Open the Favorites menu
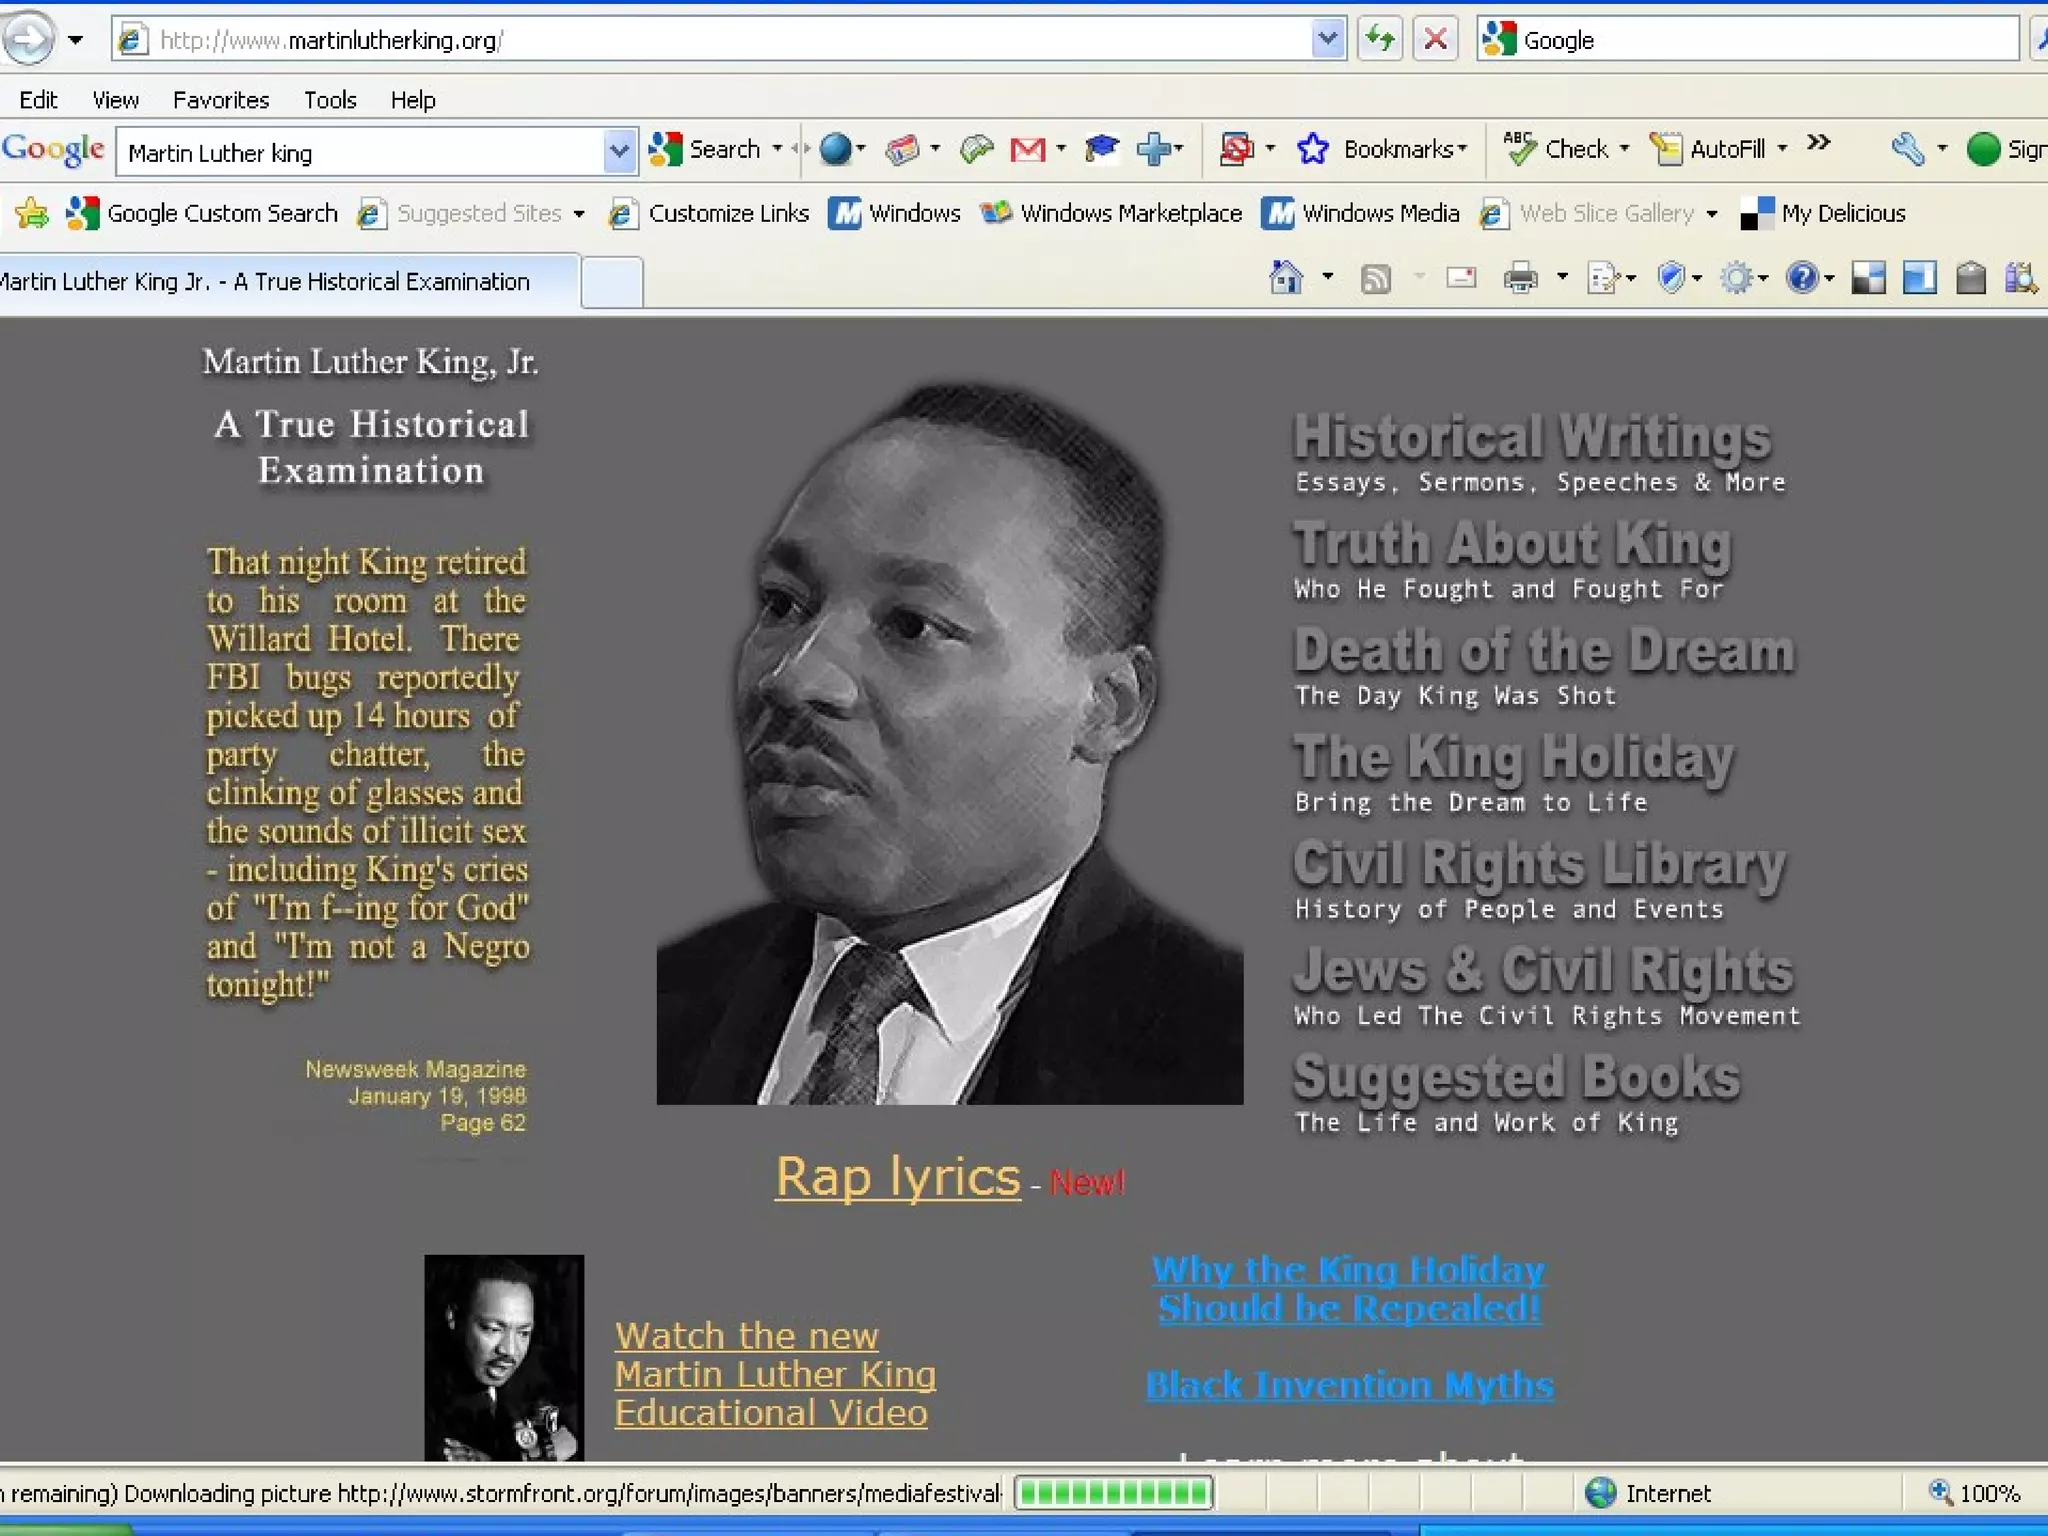The width and height of the screenshot is (2048, 1536). 221,100
